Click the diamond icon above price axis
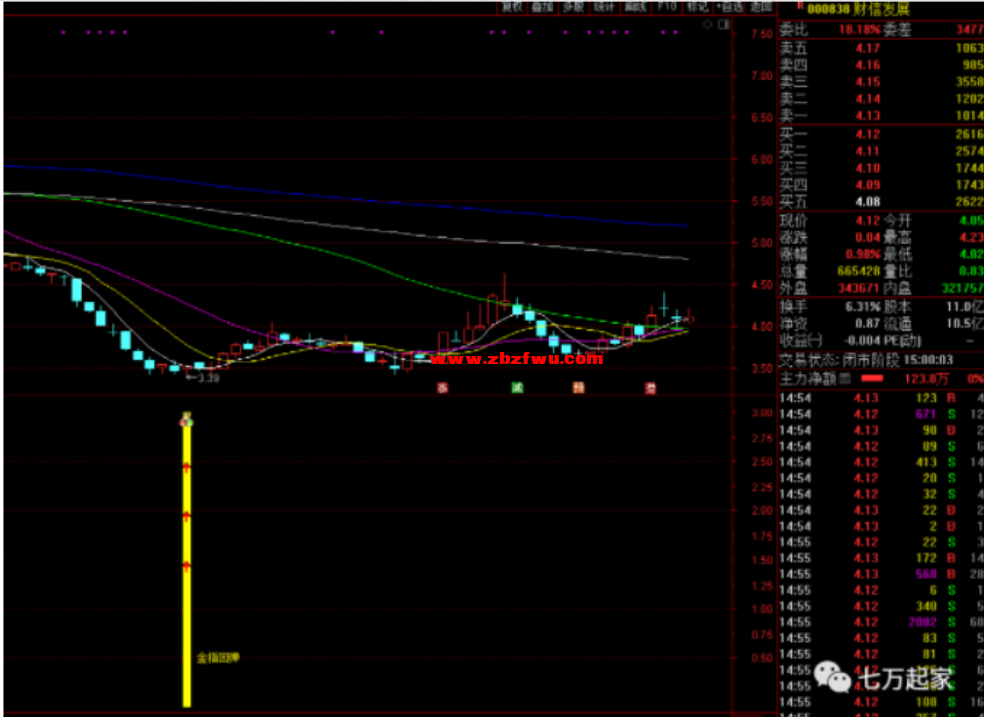The image size is (984, 717). 707,24
